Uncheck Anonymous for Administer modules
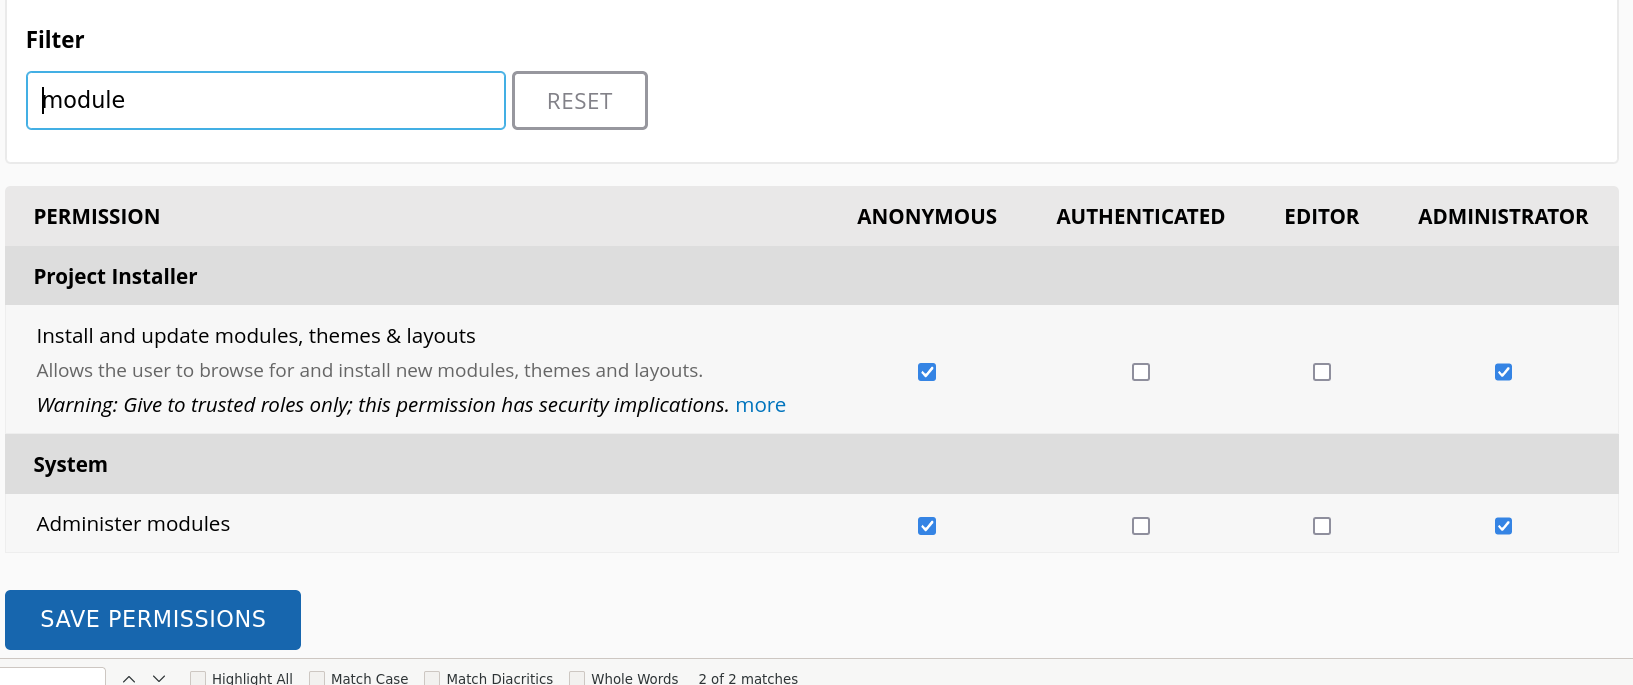 (927, 526)
